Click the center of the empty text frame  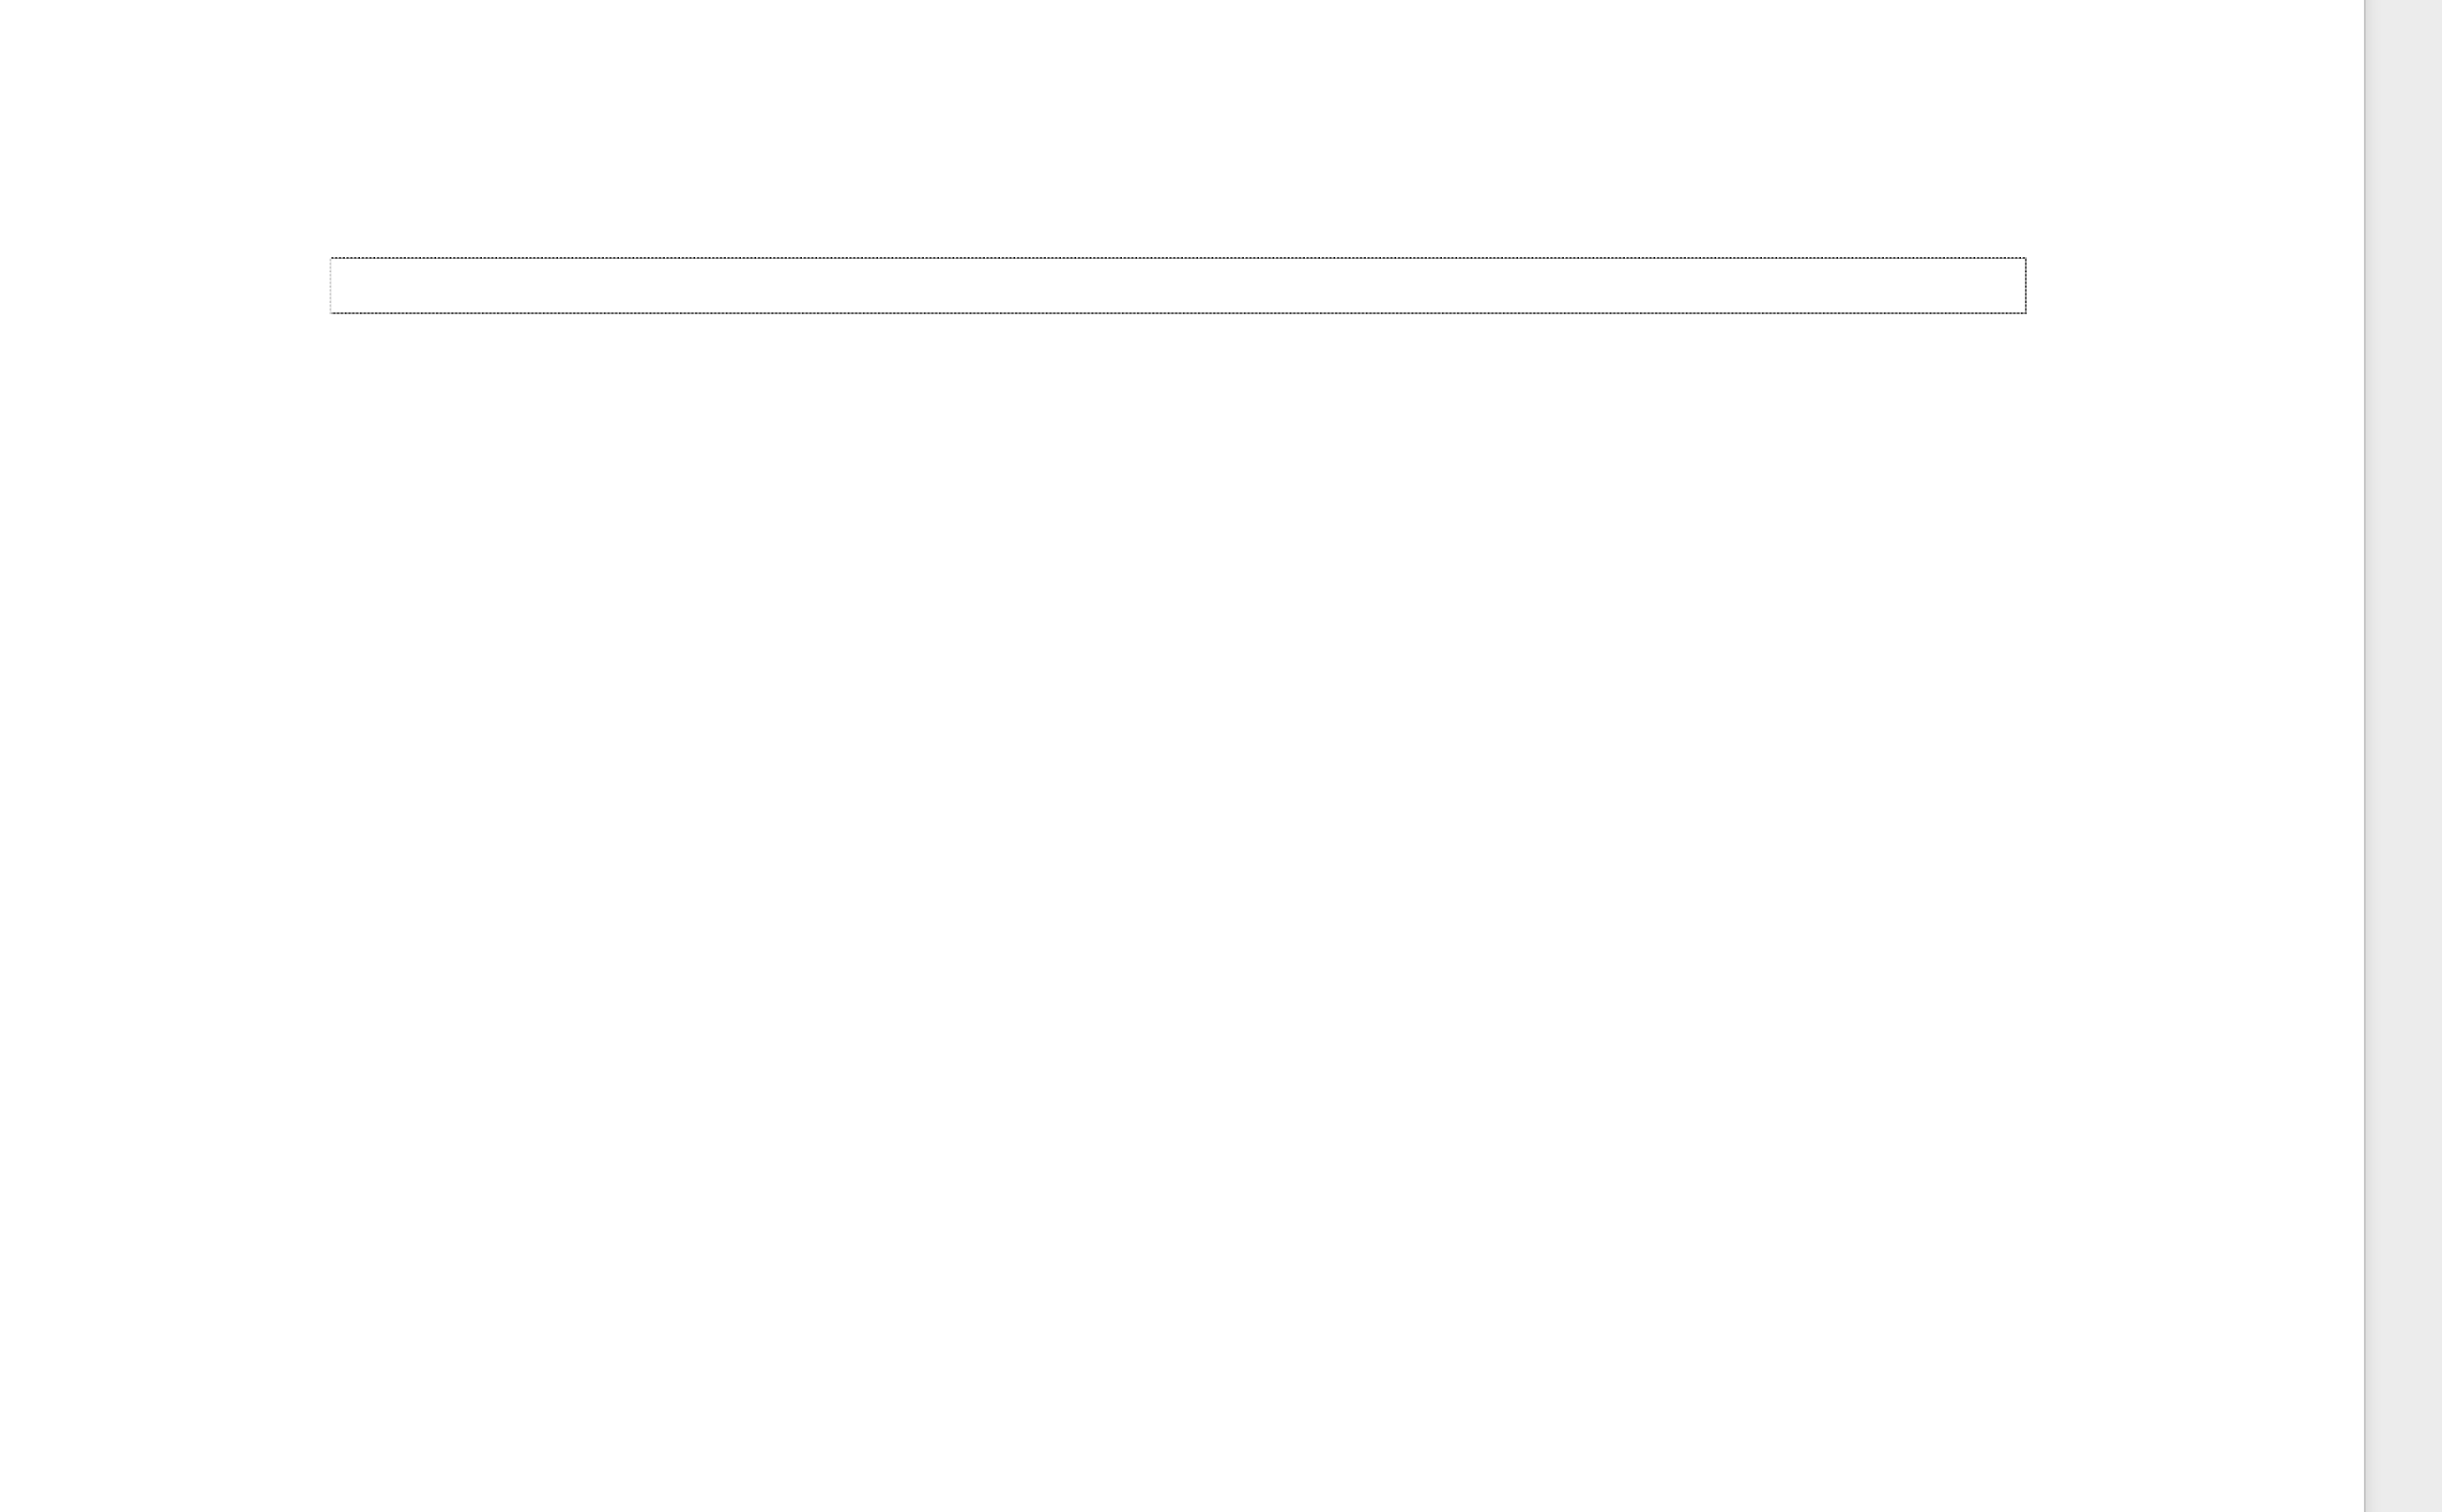(x=1179, y=286)
